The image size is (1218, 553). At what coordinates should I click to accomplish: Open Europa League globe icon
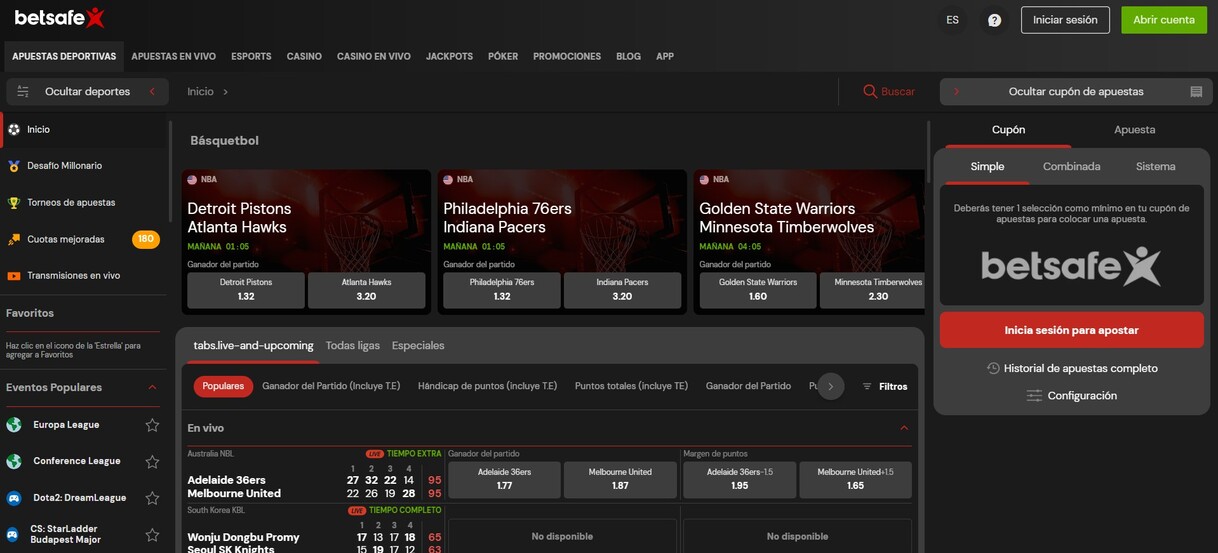14,425
